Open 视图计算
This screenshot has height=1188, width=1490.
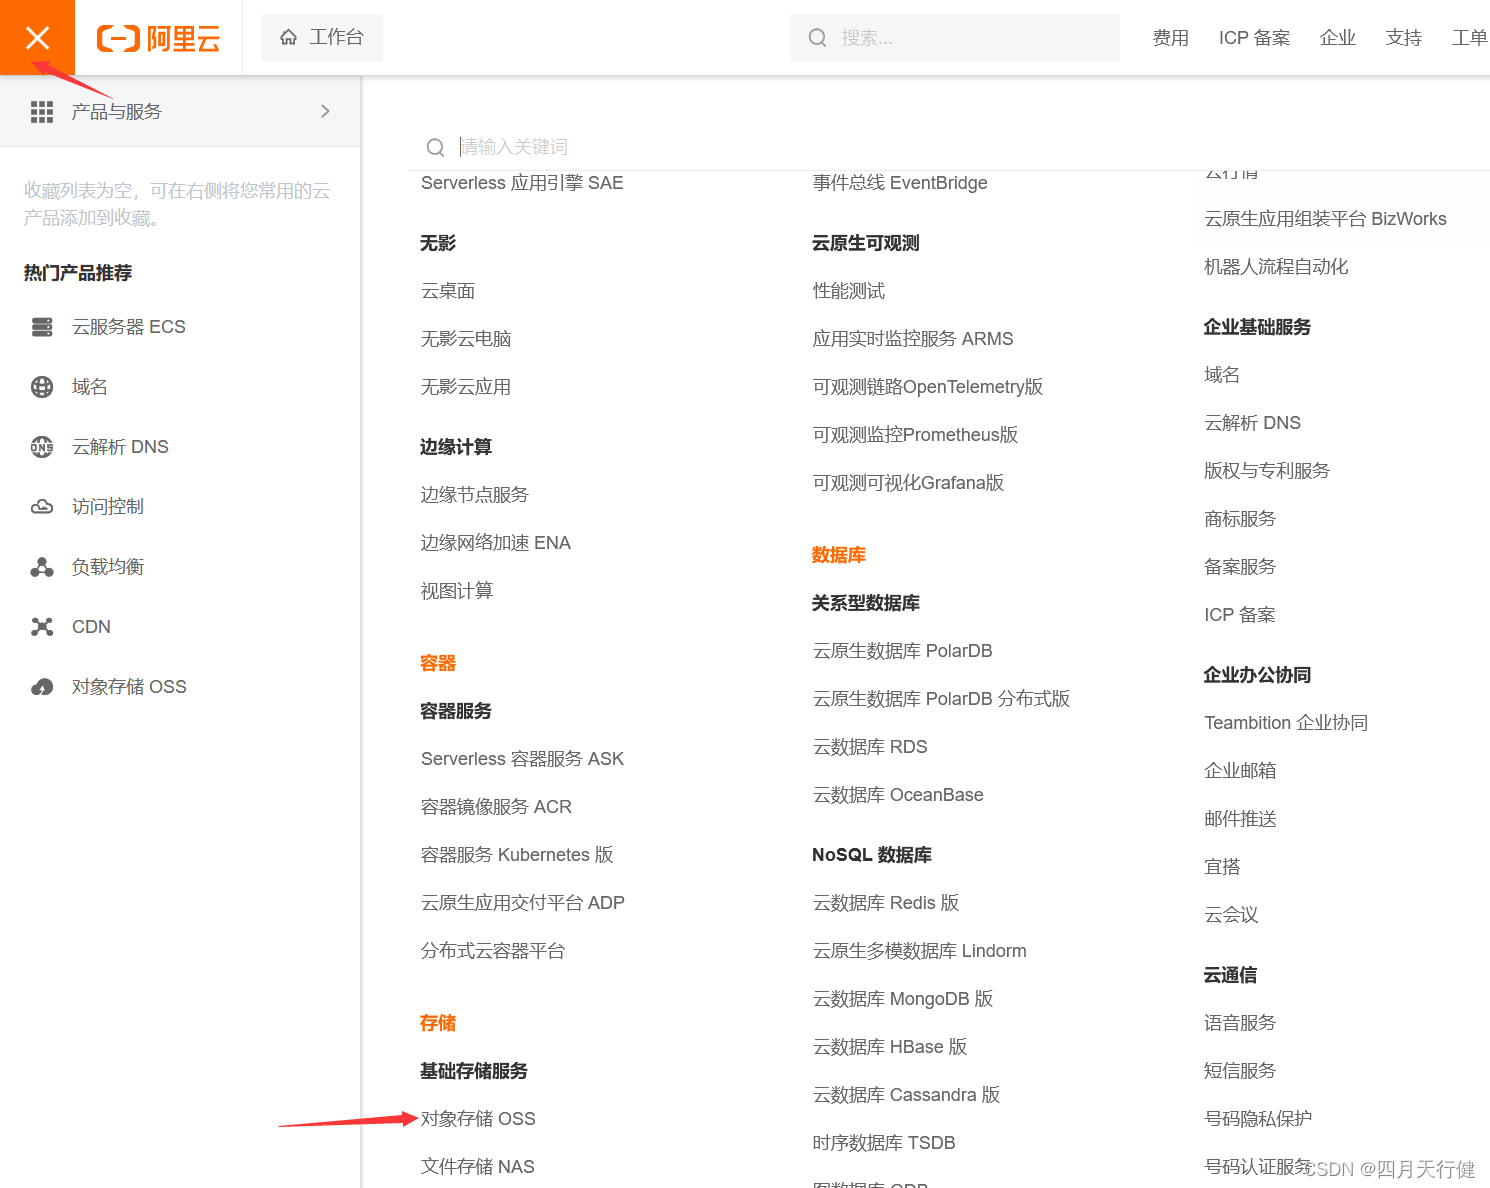pos(457,591)
